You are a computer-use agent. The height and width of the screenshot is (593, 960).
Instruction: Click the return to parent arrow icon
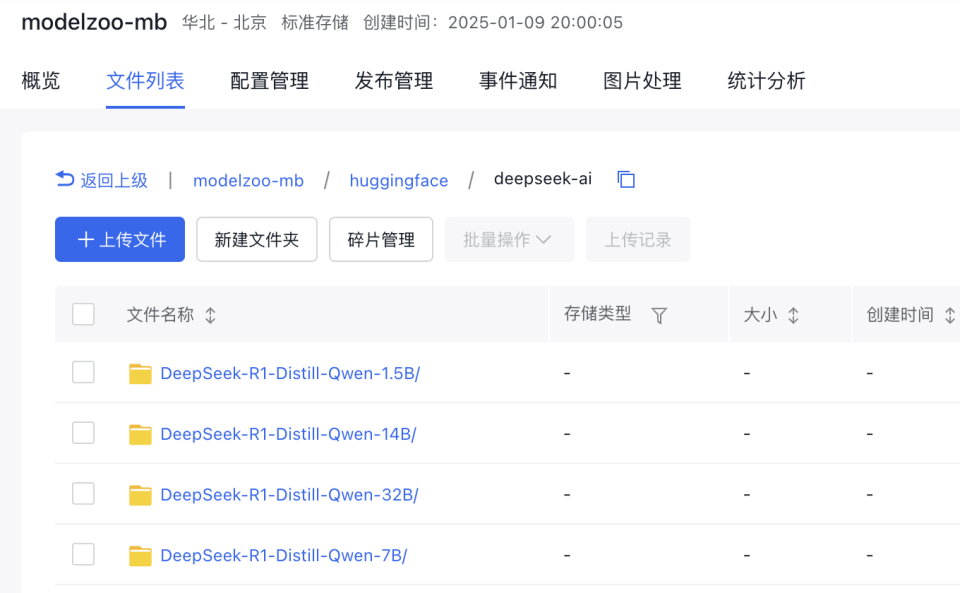coord(65,179)
